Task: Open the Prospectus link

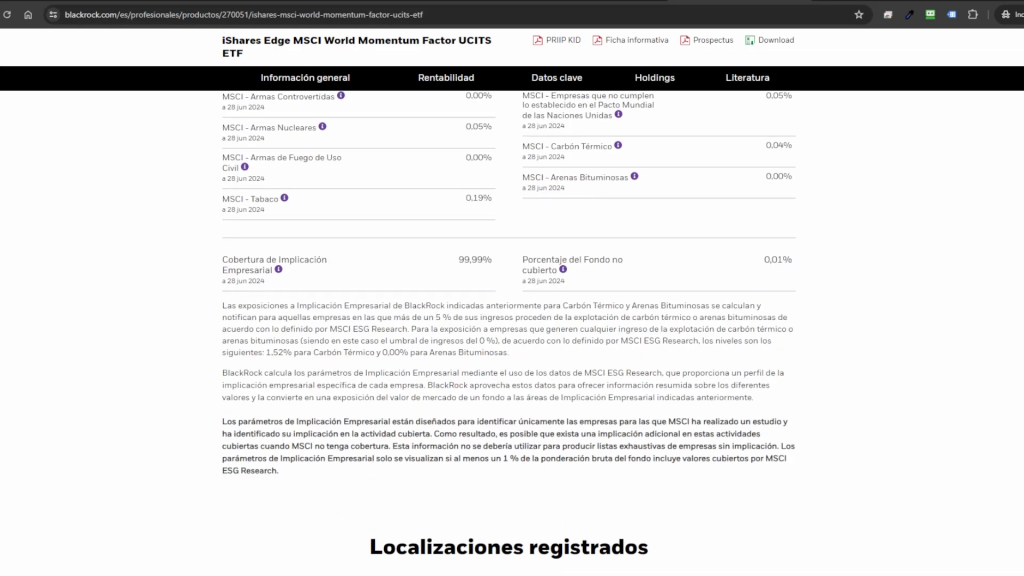Action: 713,40
